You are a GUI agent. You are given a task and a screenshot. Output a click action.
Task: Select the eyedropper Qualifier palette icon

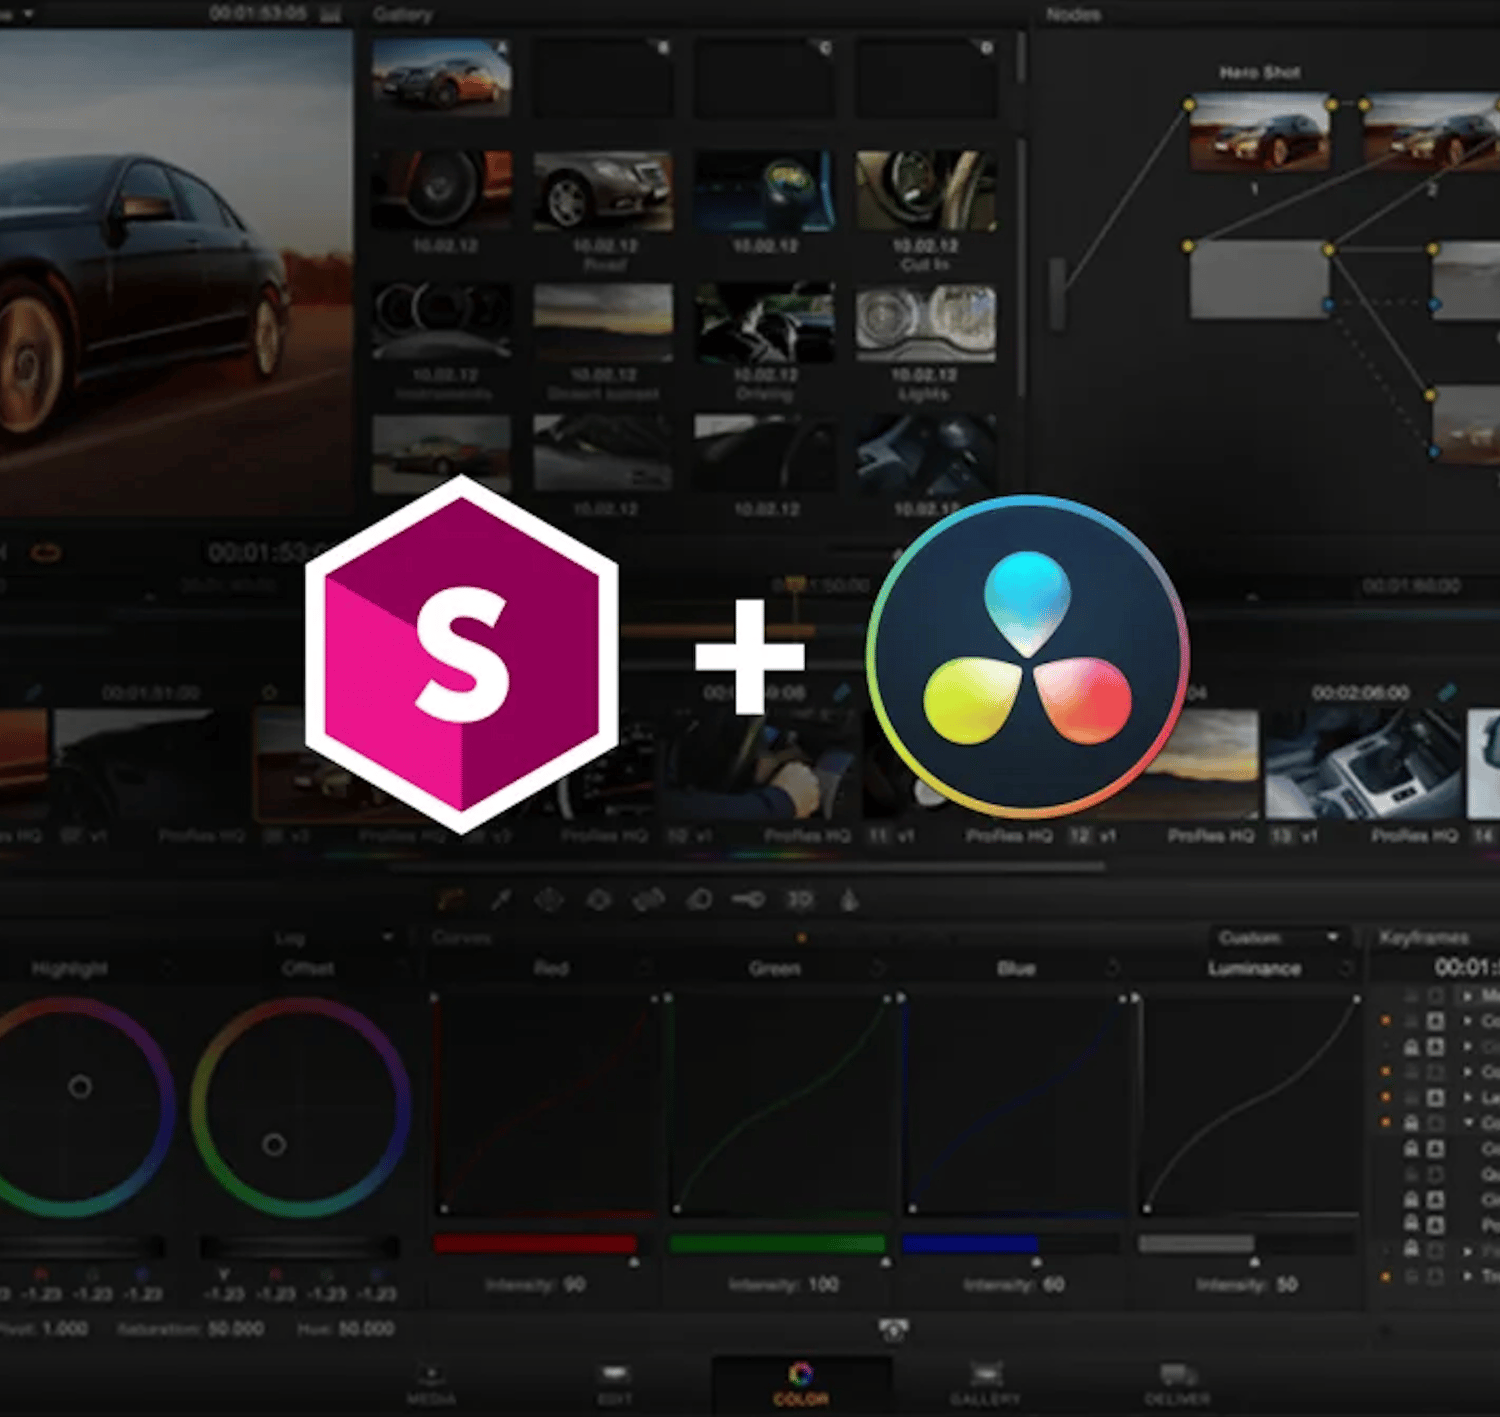(x=501, y=900)
